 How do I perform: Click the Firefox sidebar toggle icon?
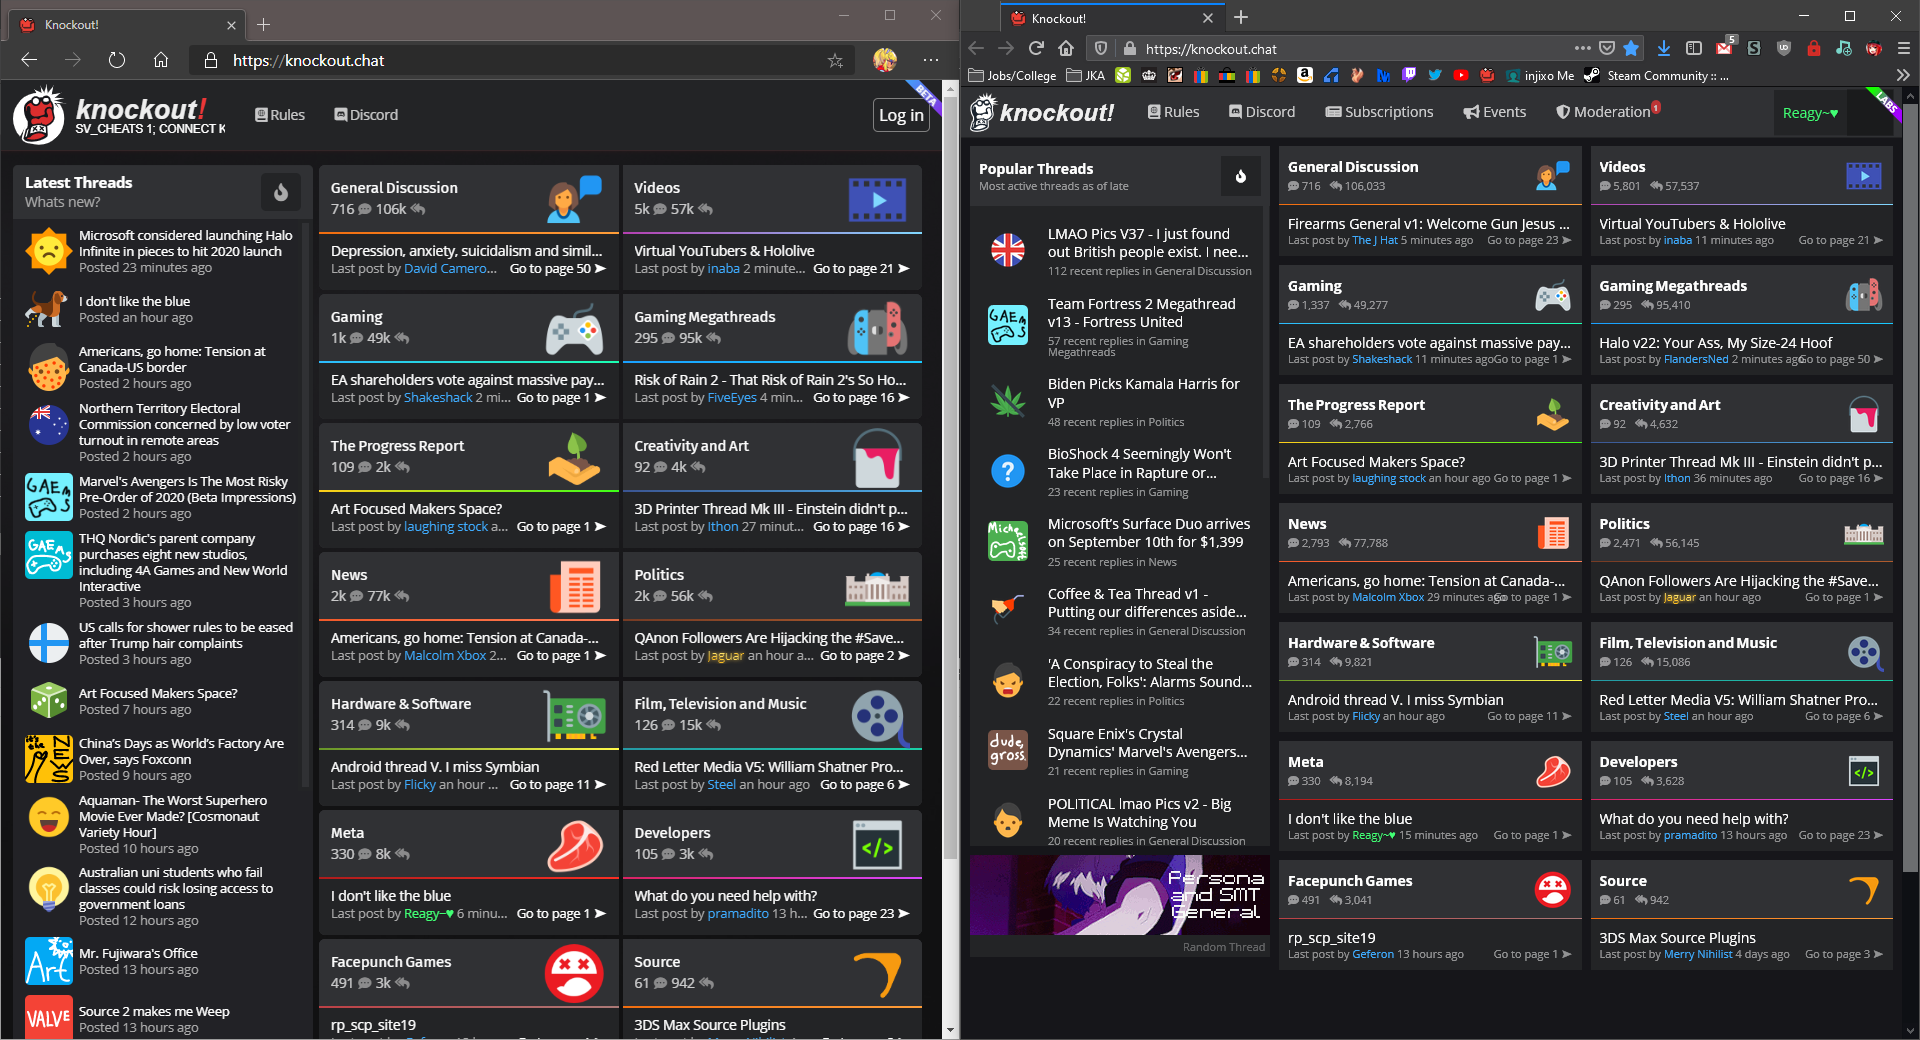pyautogui.click(x=1693, y=48)
